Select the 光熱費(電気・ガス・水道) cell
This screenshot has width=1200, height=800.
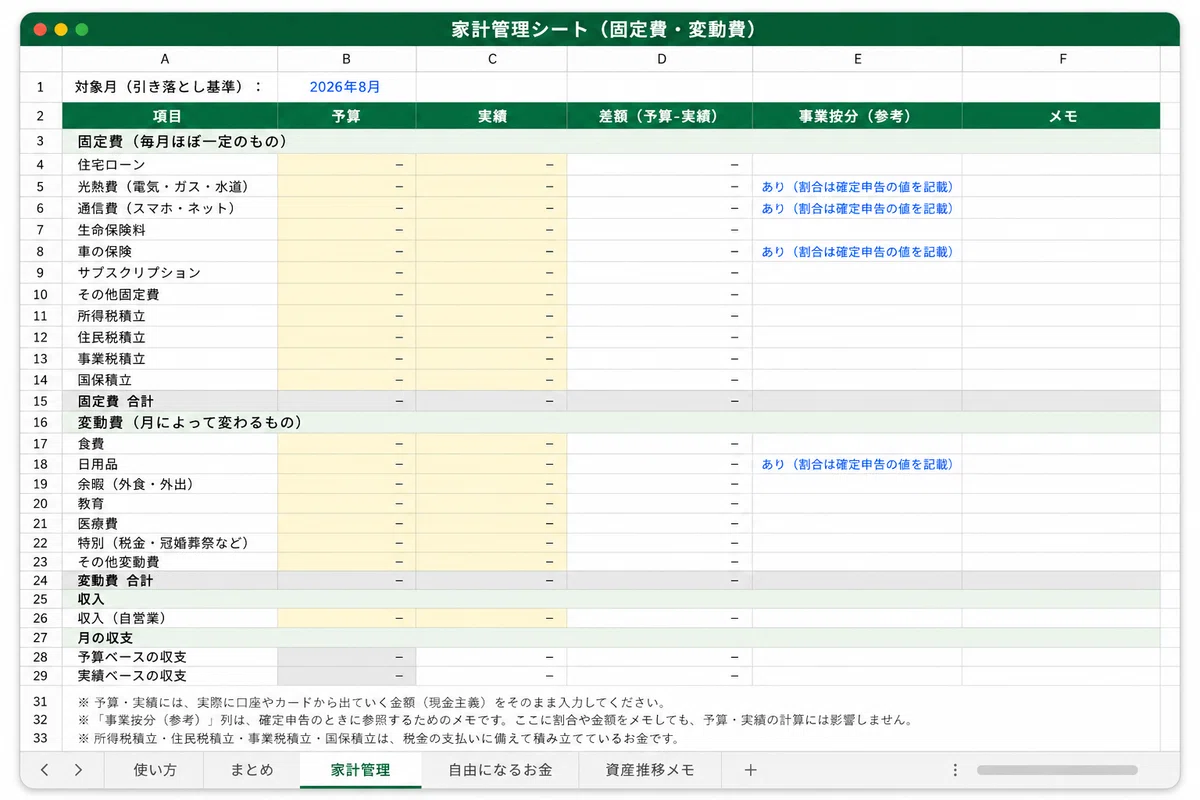[x=170, y=187]
